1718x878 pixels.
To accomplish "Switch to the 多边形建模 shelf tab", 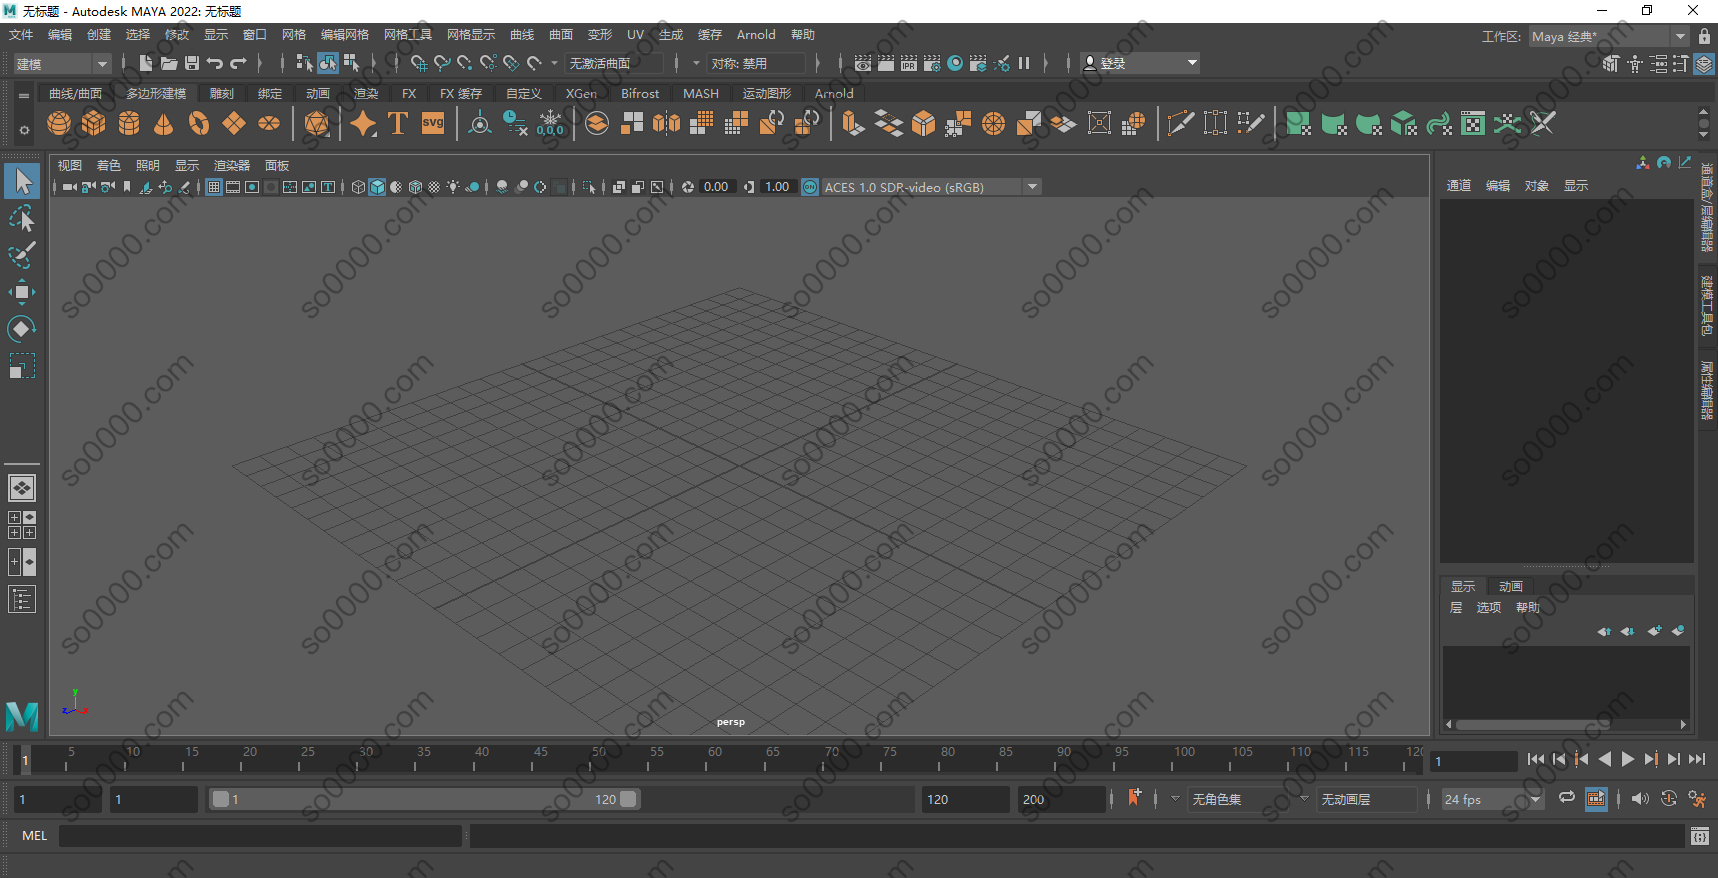I will click(156, 93).
